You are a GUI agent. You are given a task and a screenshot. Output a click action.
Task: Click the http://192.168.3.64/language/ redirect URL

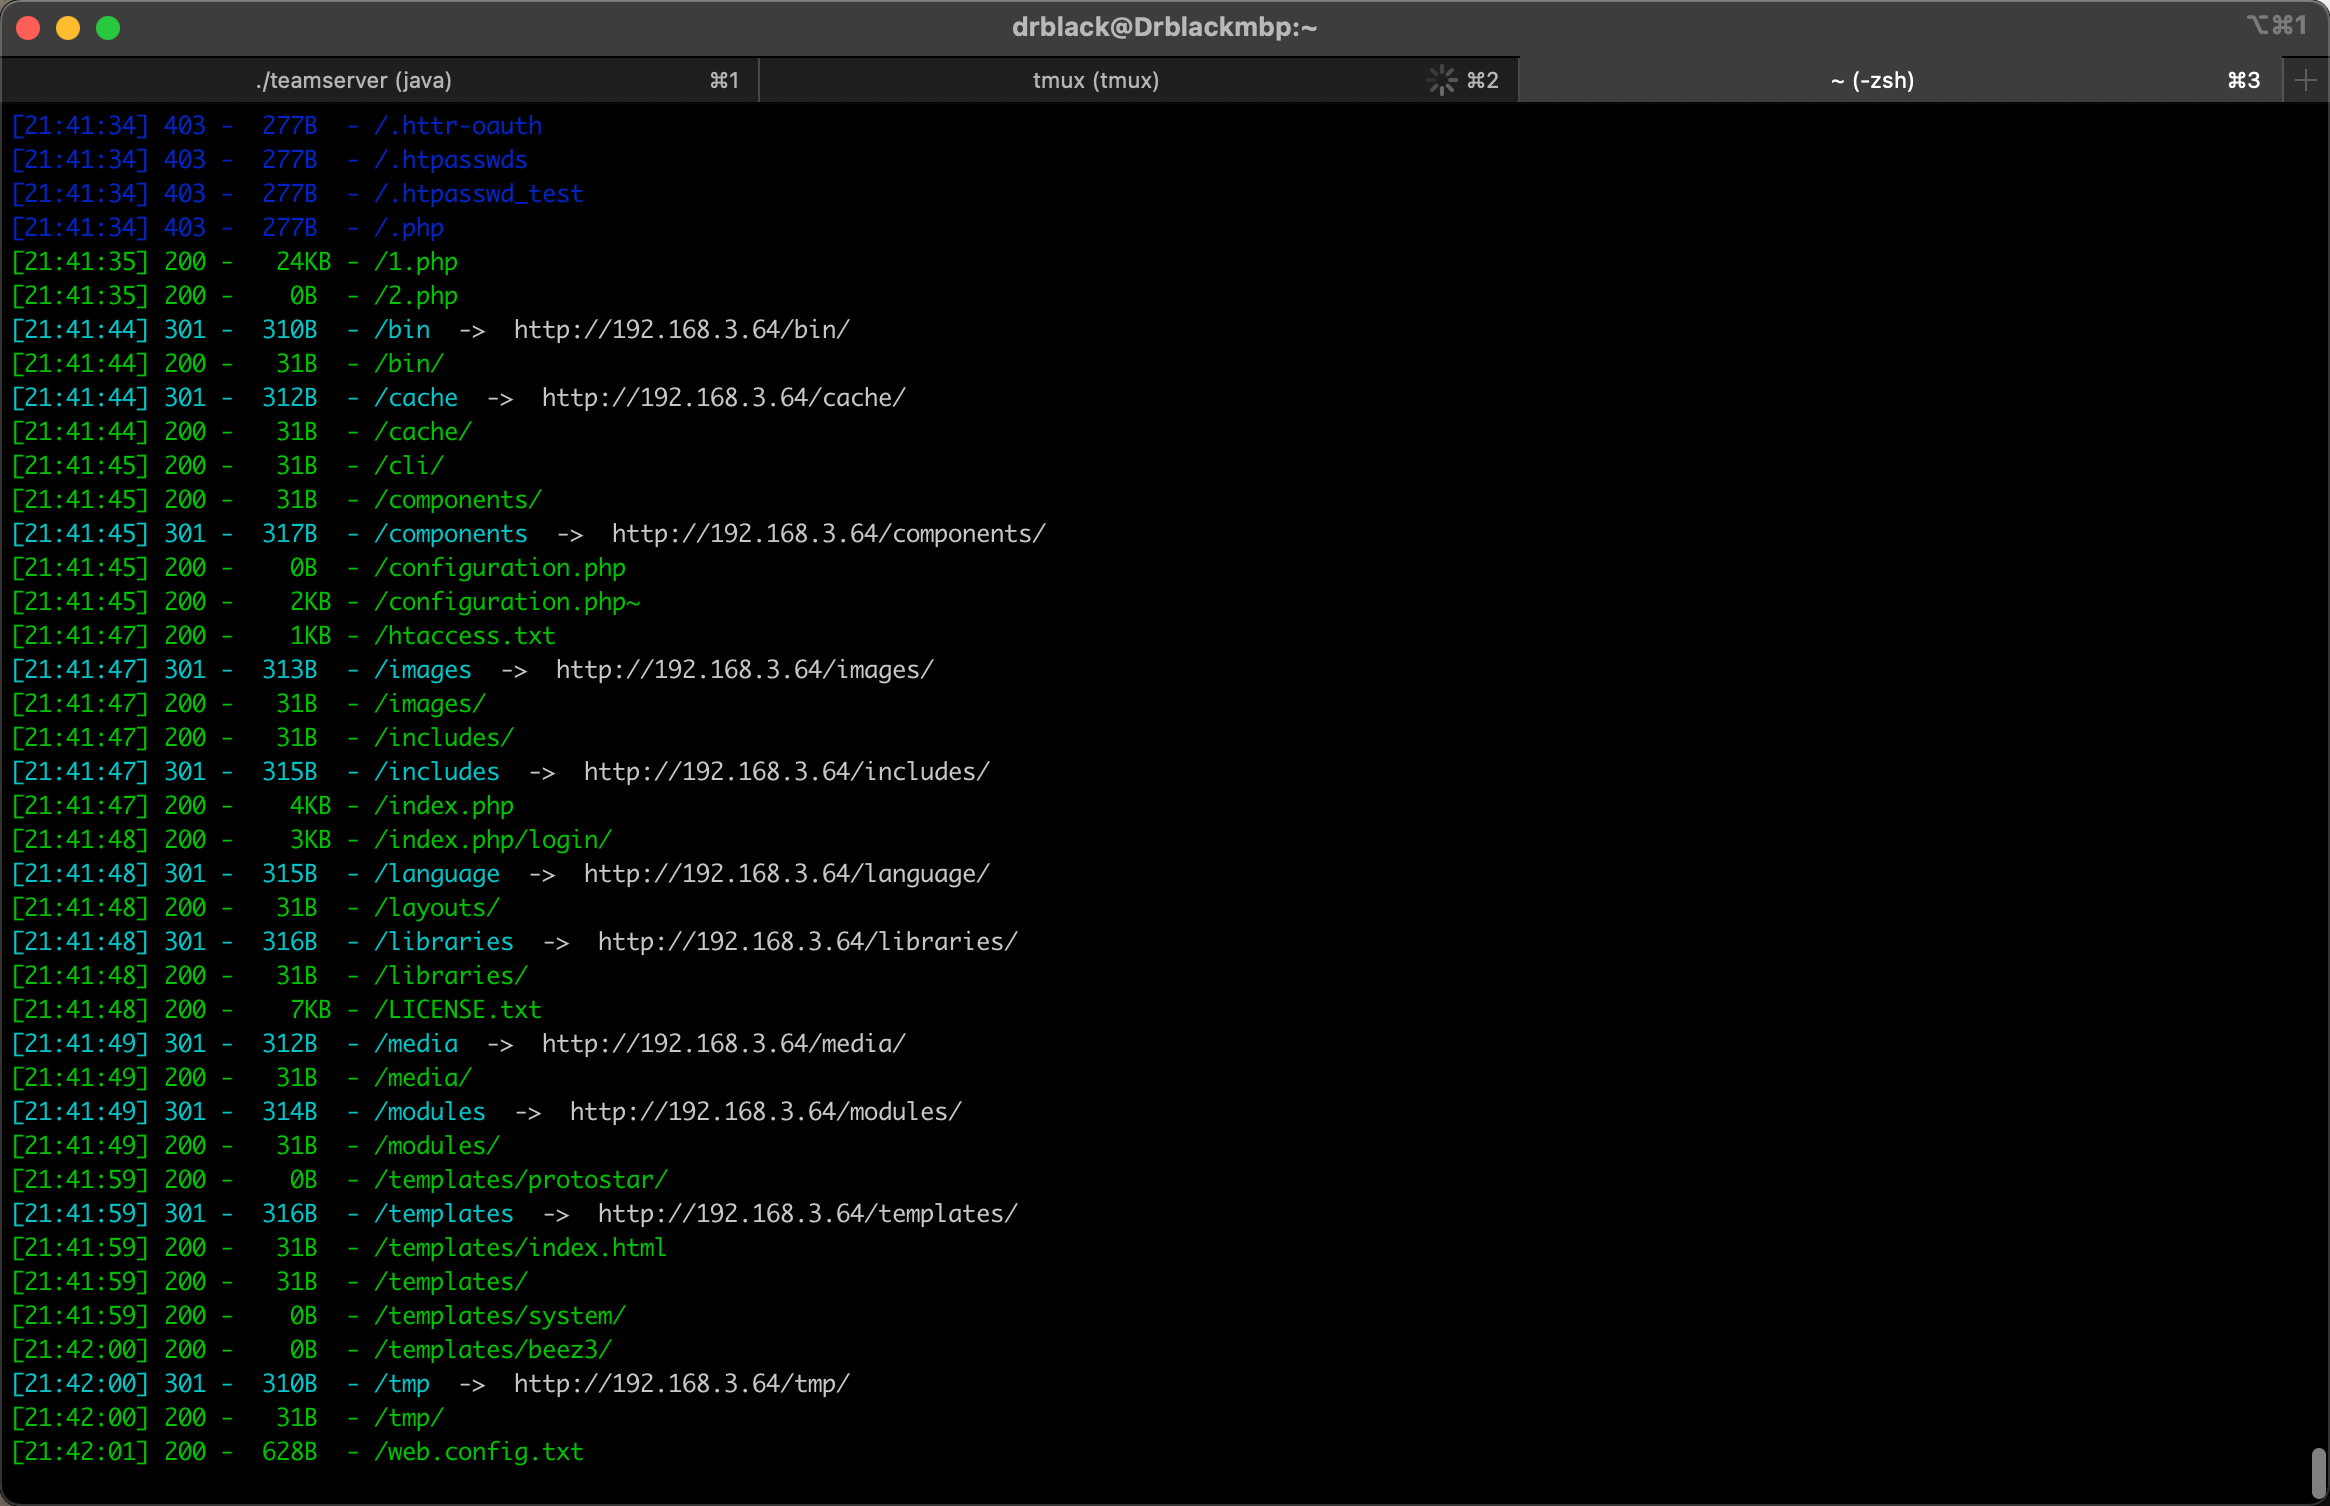coord(787,874)
